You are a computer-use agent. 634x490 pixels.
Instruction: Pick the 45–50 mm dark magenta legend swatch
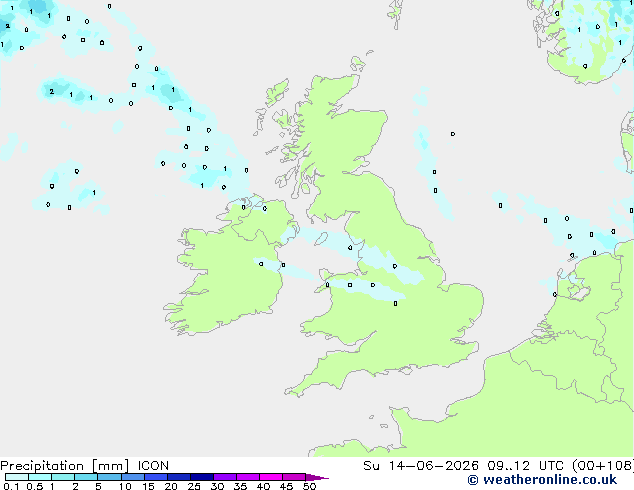tap(293, 477)
